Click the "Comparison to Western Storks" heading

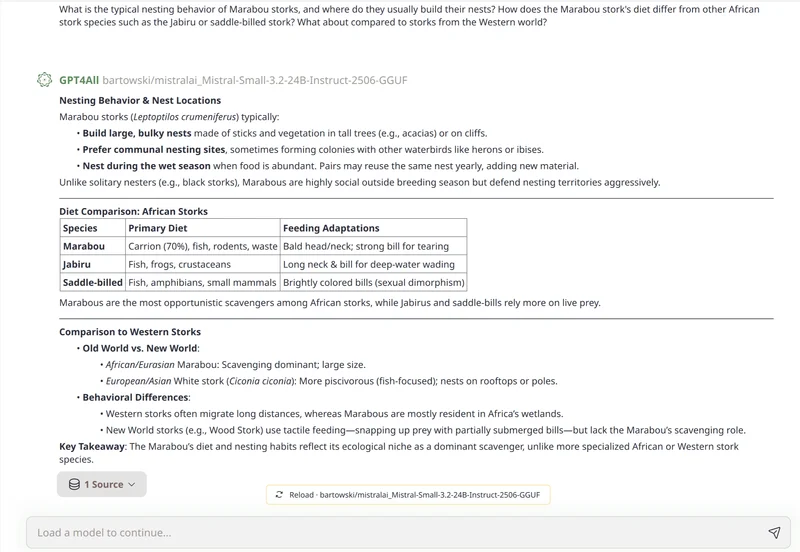click(130, 332)
